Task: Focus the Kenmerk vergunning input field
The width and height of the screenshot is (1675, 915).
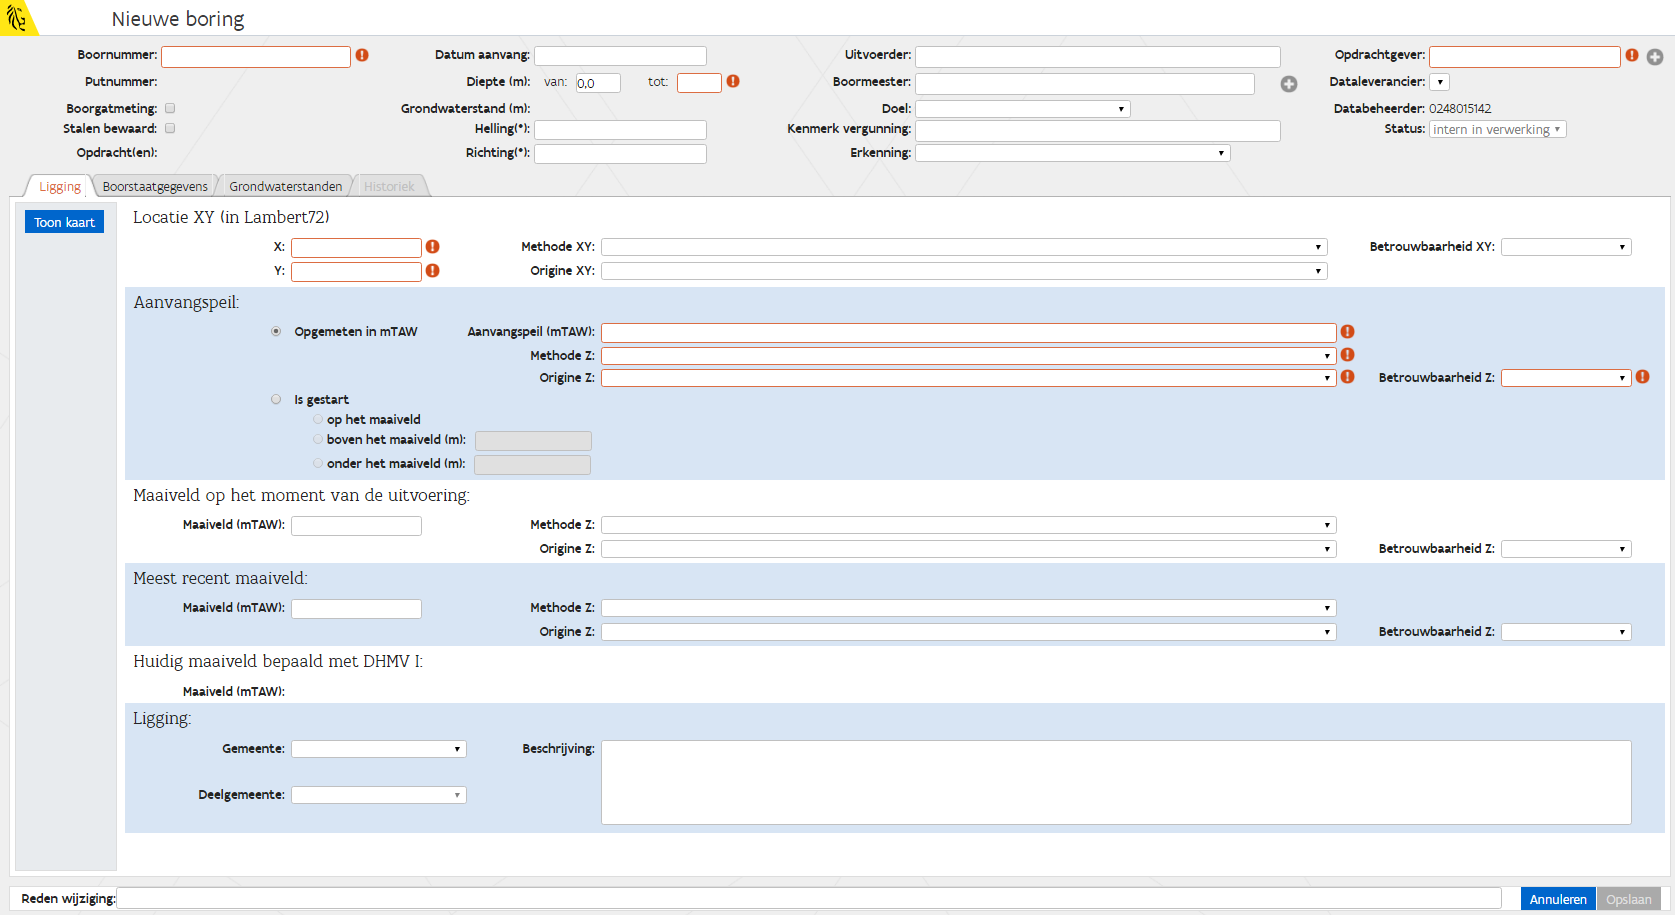Action: (x=1098, y=131)
